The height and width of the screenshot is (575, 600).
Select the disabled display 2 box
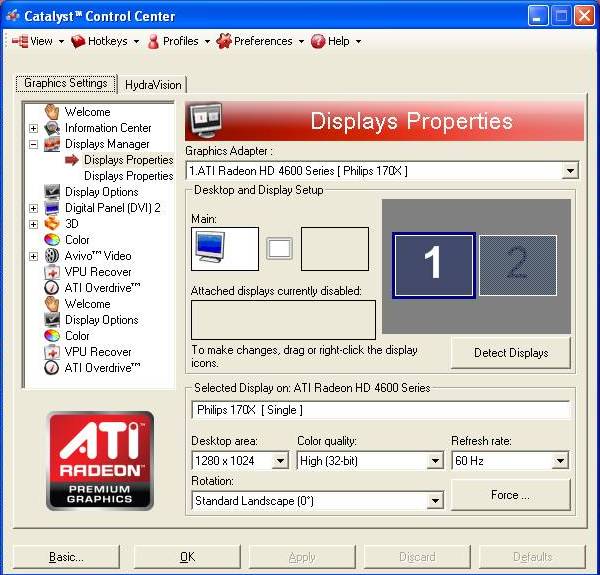516,265
